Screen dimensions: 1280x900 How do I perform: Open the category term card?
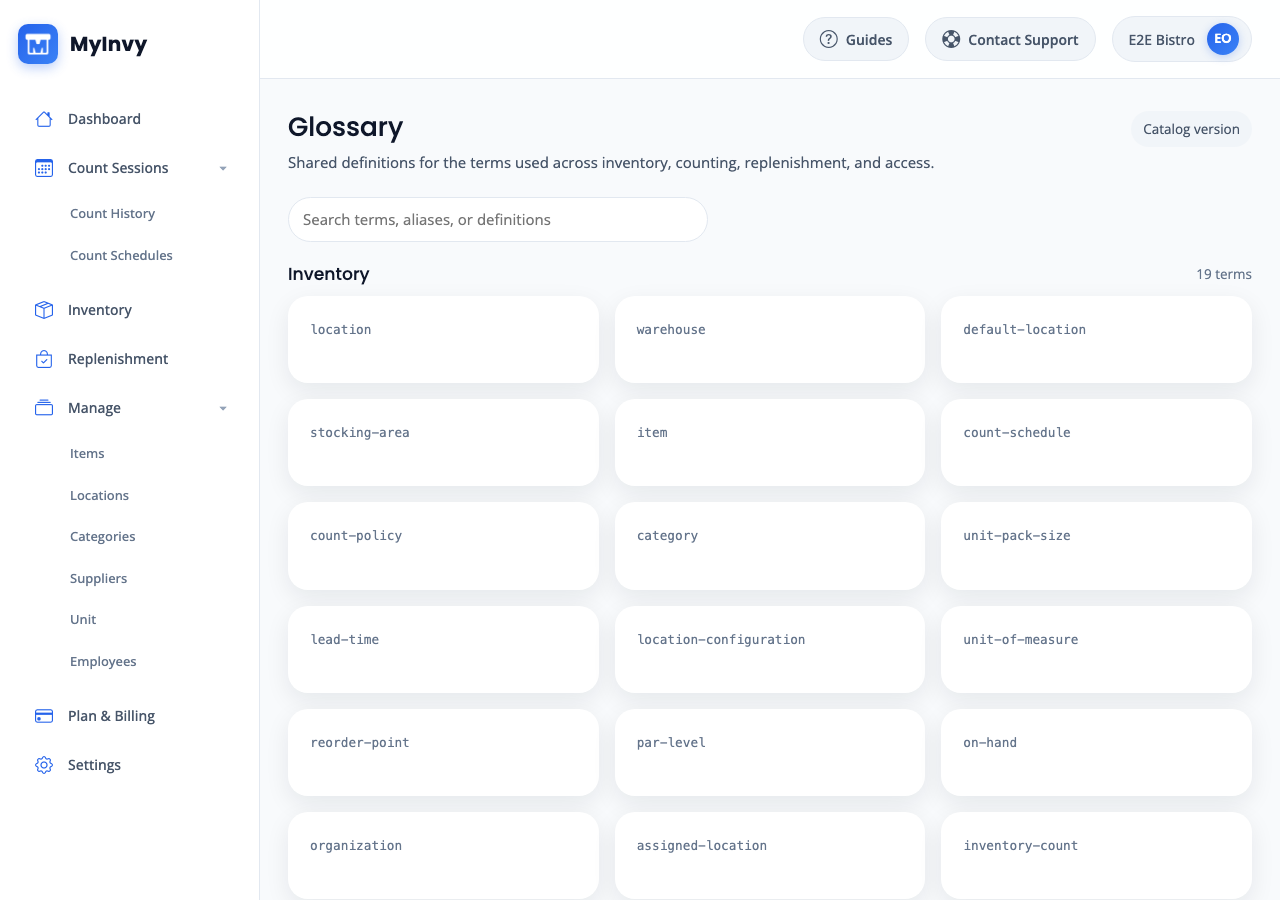(770, 545)
